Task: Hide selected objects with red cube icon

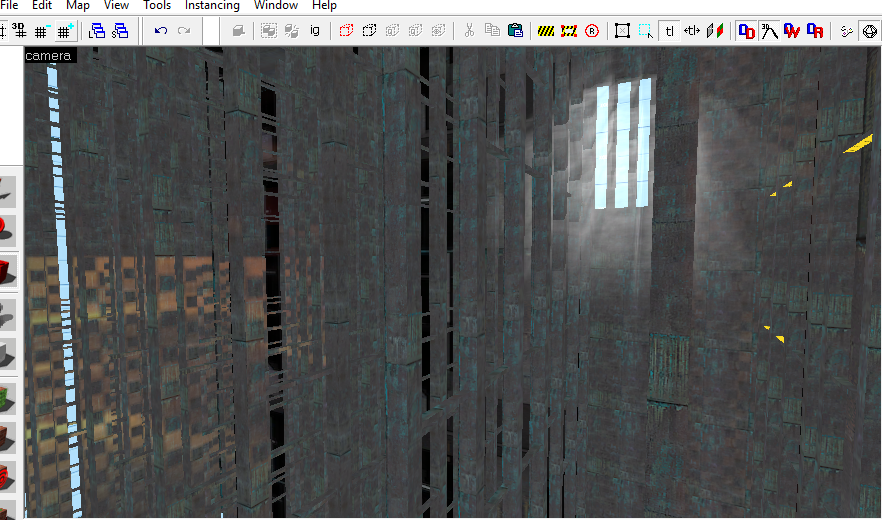Action: tap(346, 30)
